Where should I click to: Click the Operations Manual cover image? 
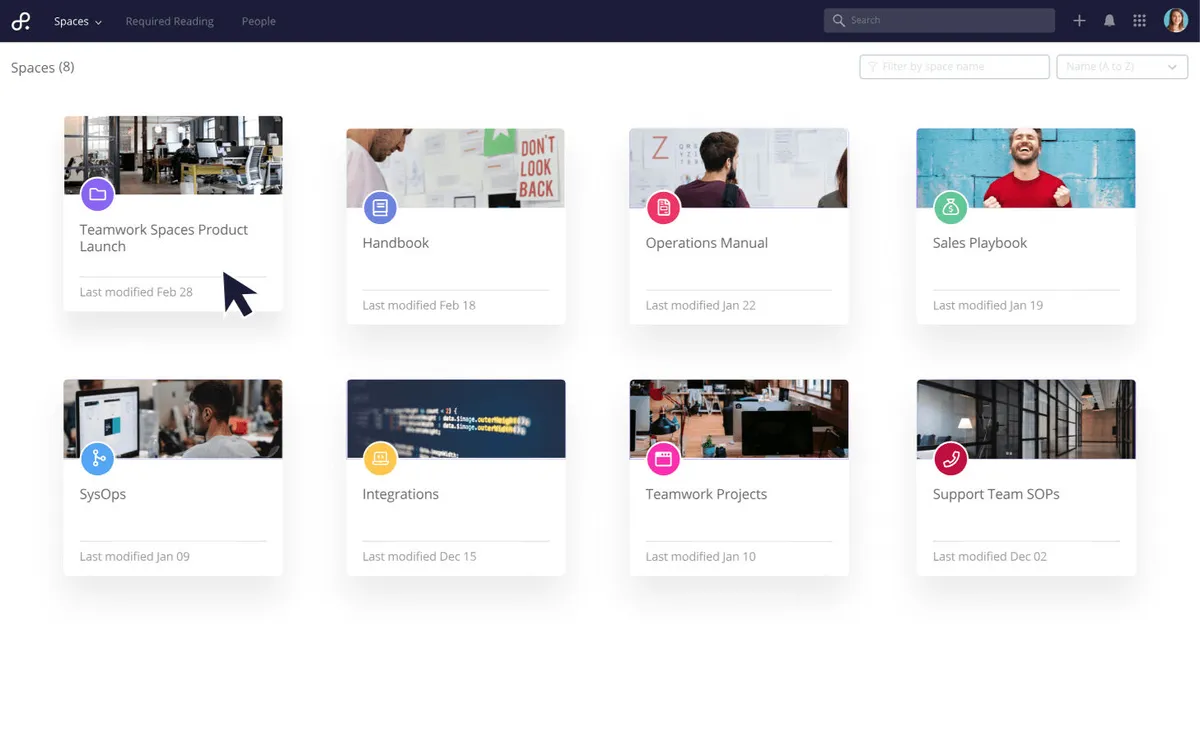(x=739, y=168)
